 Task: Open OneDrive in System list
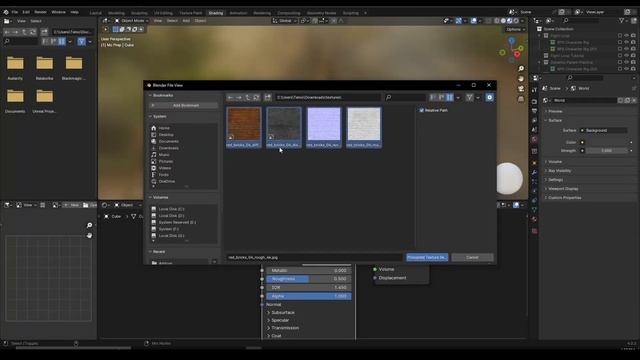tap(167, 181)
